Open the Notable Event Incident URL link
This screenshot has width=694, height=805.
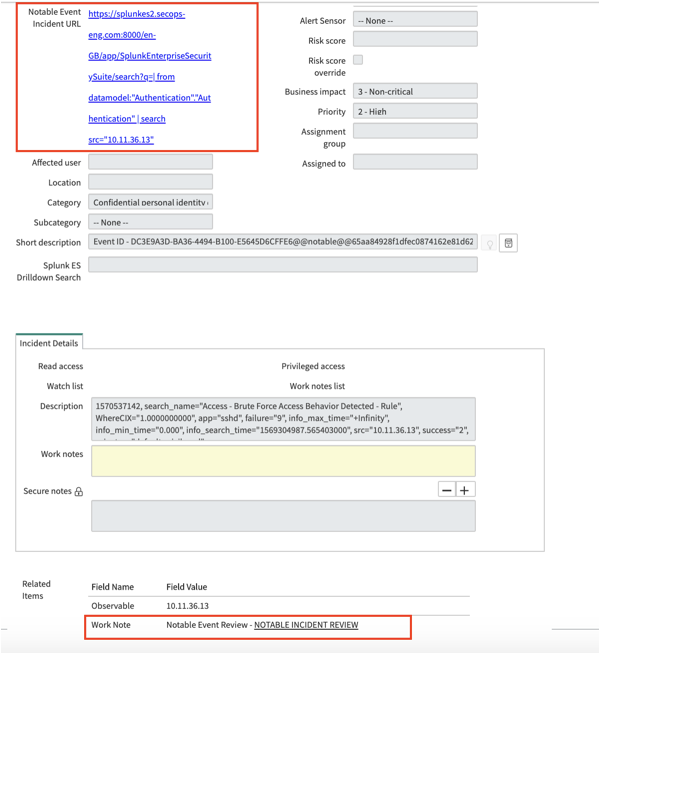149,76
